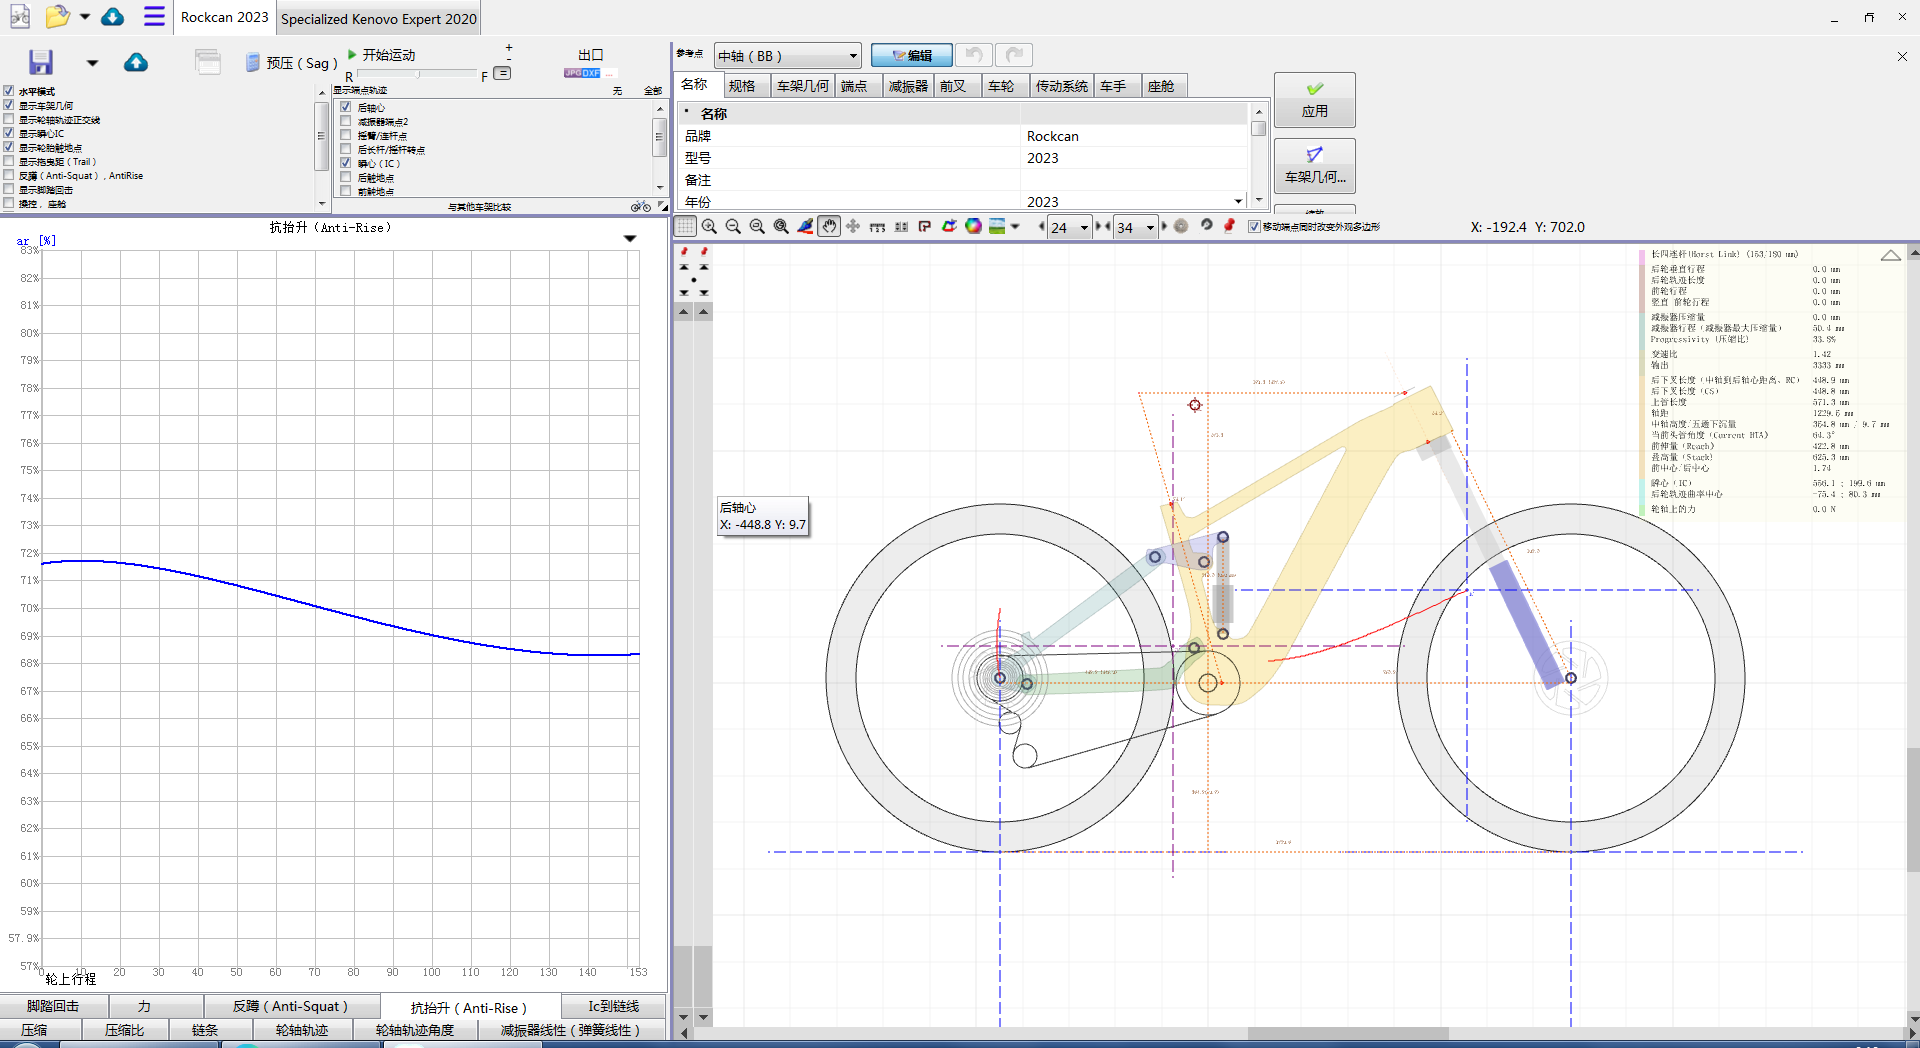Open the background image dropdown arrow

[1016, 227]
